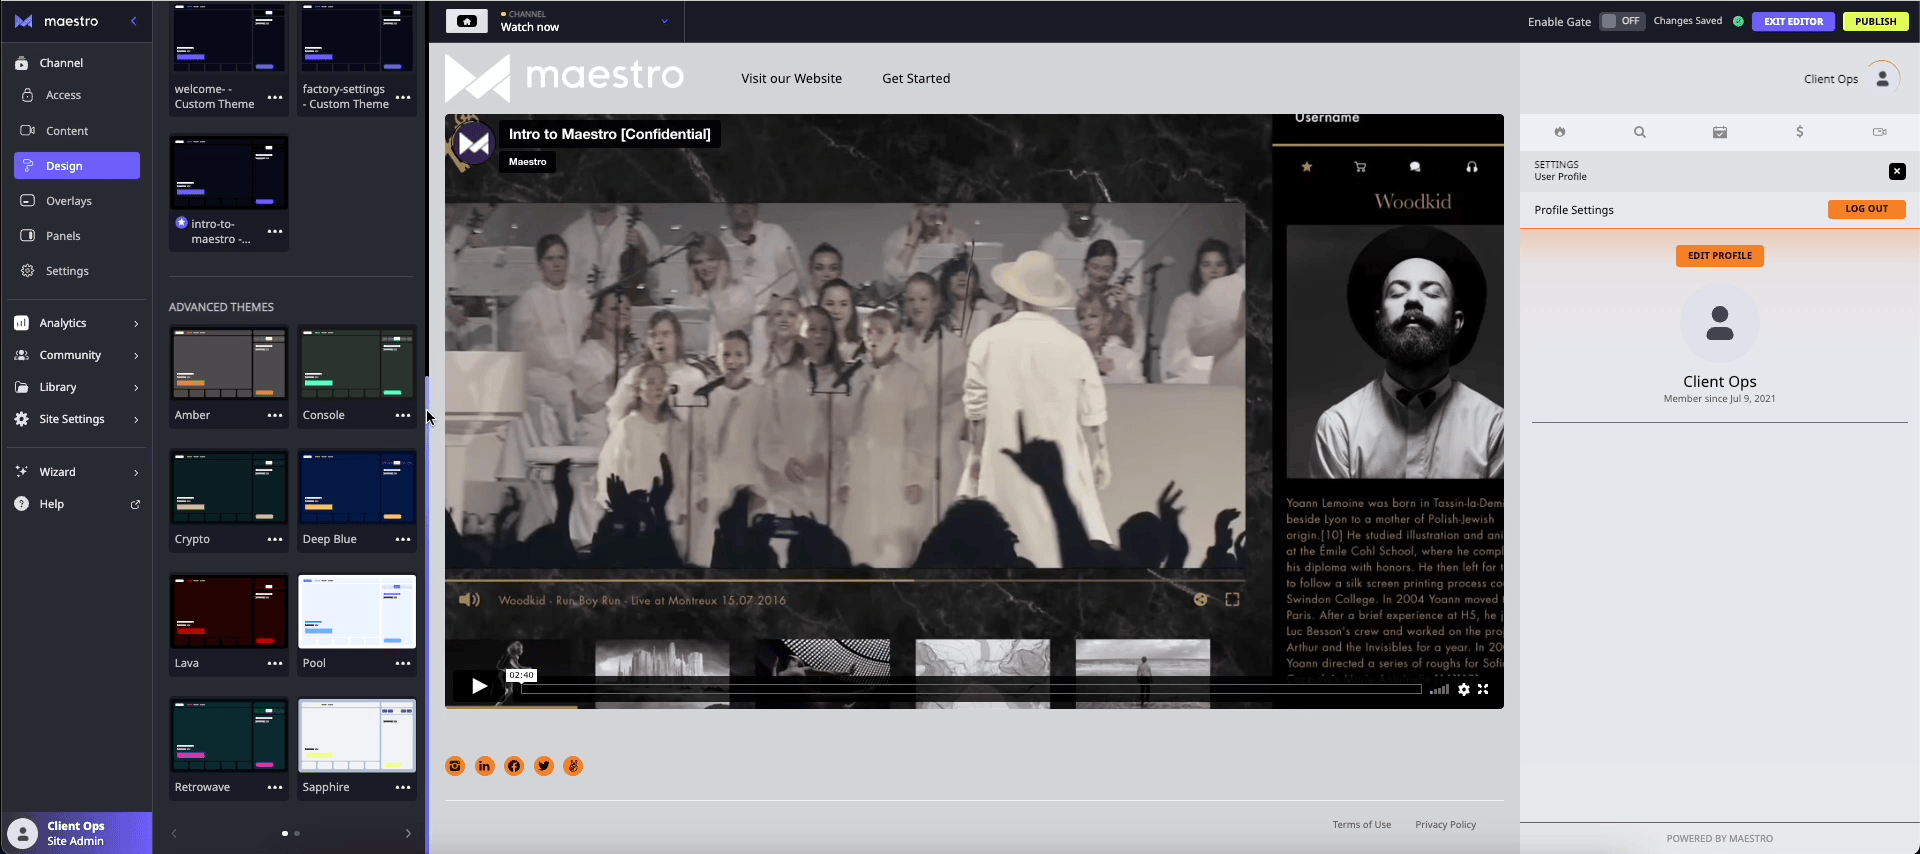
Task: Open the Watch now channel dropdown
Action: [x=664, y=21]
